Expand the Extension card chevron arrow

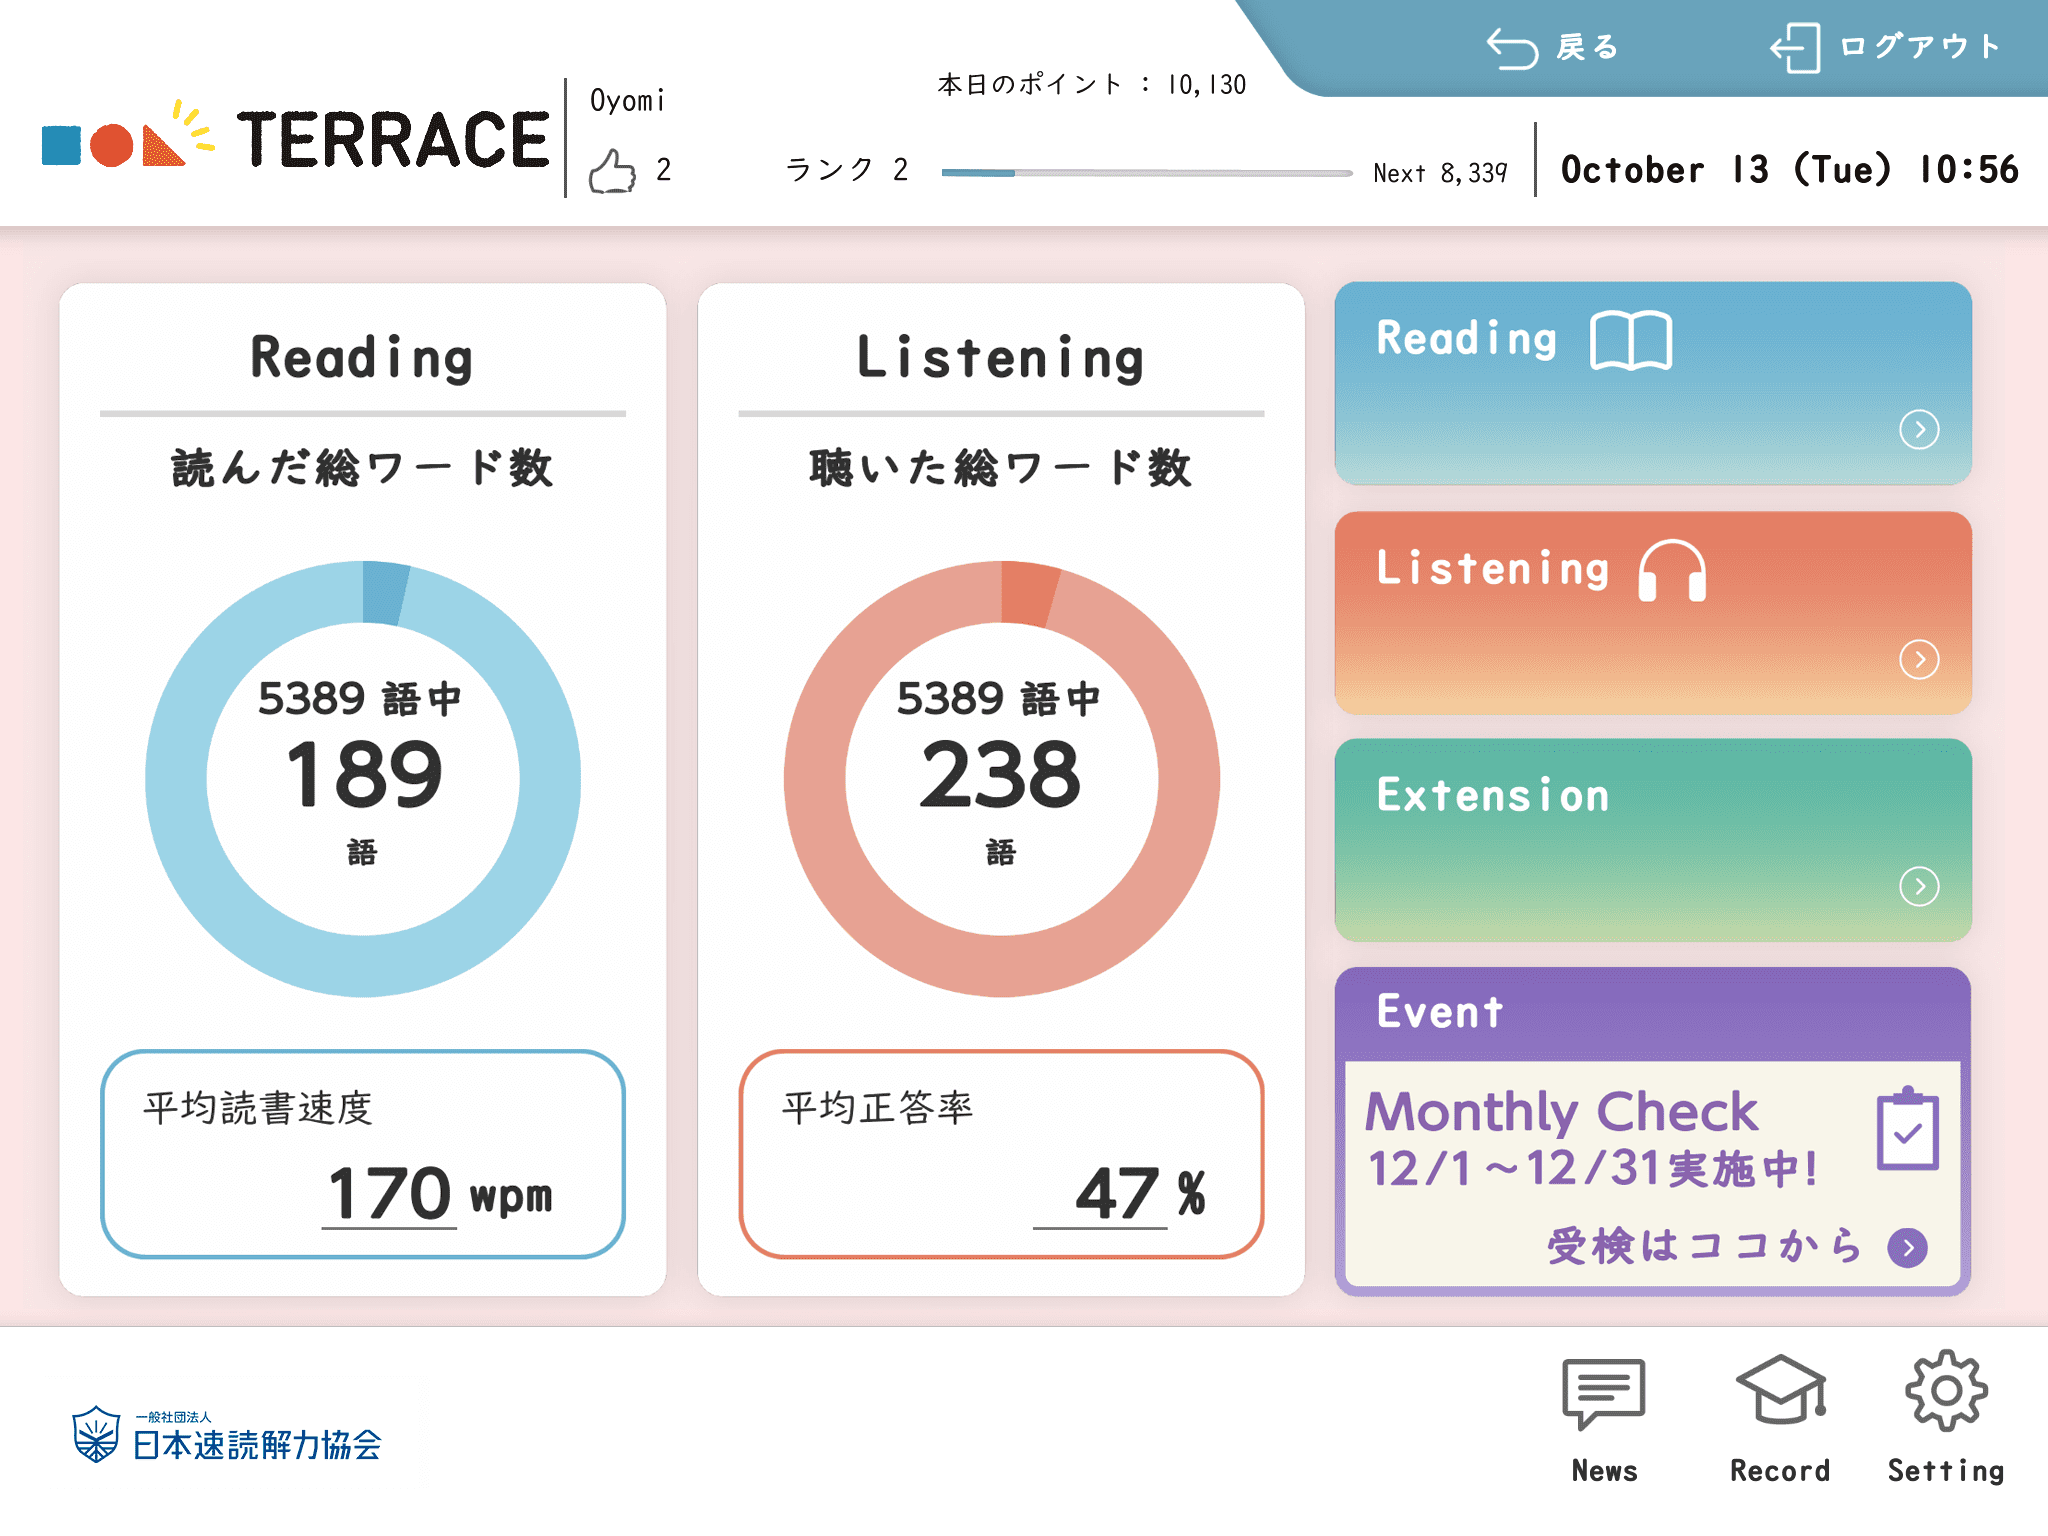point(1918,886)
